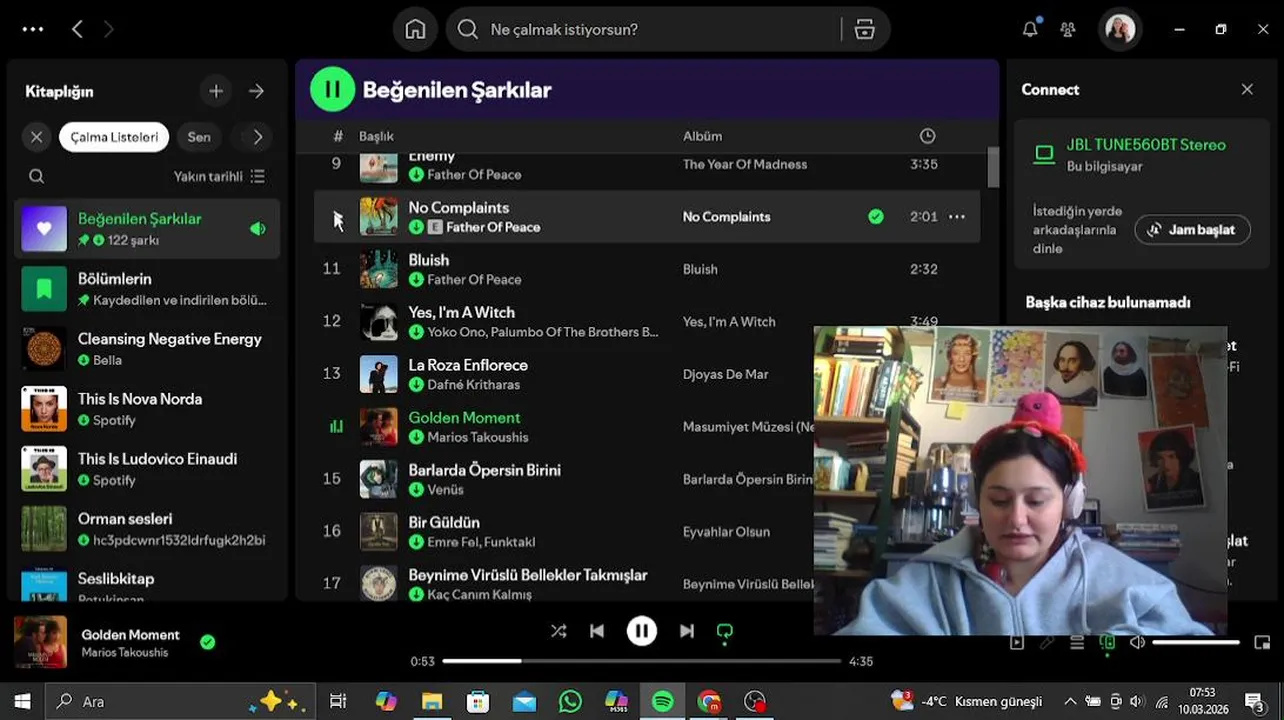Play 'No Complaints' with row play icon

pyautogui.click(x=337, y=217)
